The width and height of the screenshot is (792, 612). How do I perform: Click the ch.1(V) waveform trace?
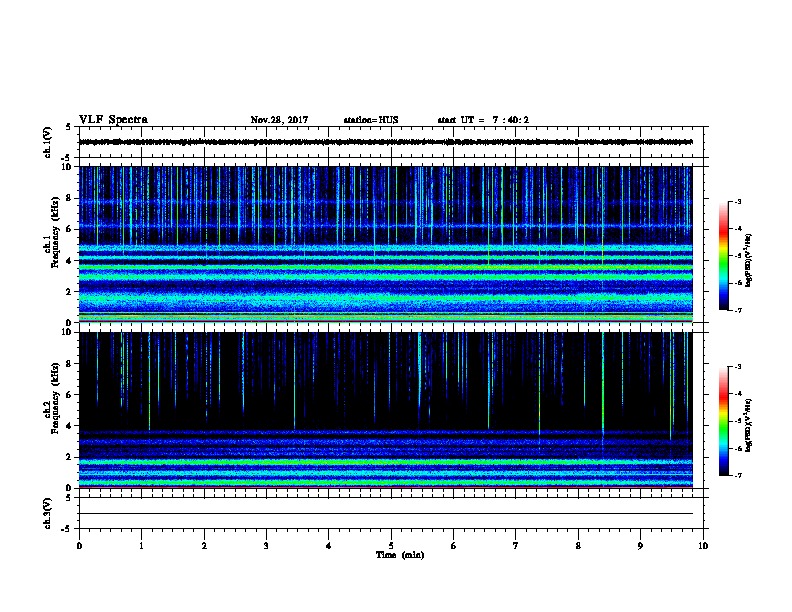pos(386,142)
